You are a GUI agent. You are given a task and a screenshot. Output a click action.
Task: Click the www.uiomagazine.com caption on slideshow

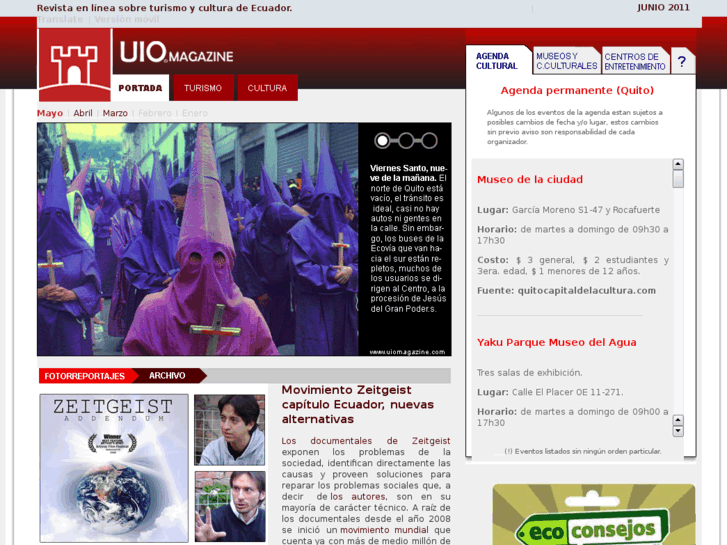coord(407,352)
